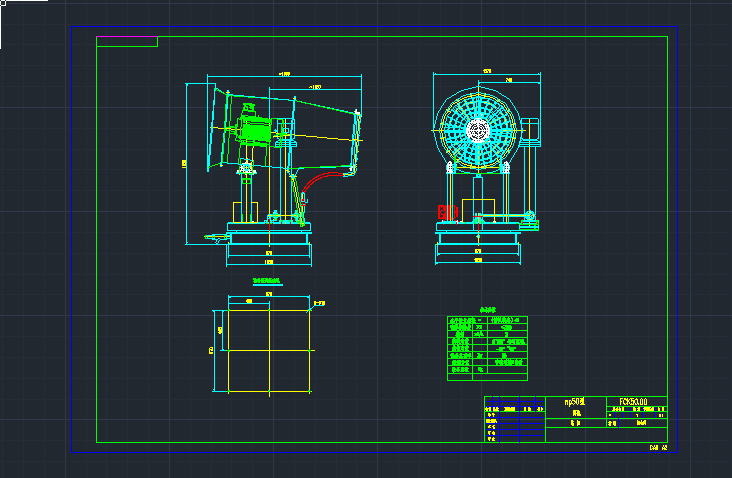Select the FCK50.00 drawing number text
This screenshot has height=478, width=732.
pyautogui.click(x=633, y=401)
